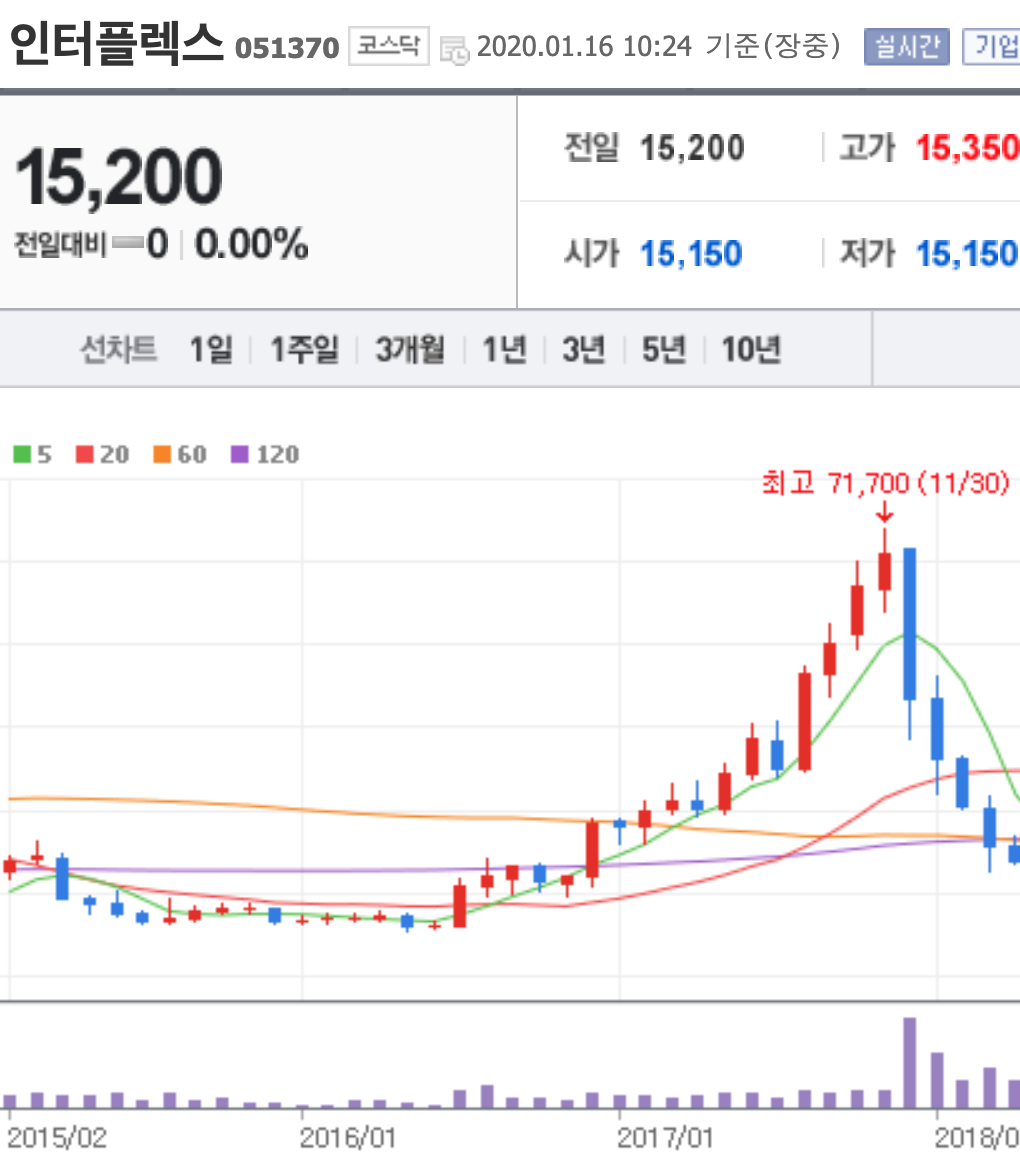Click the 전일대비 label
The height and width of the screenshot is (1176, 1020).
[61, 244]
